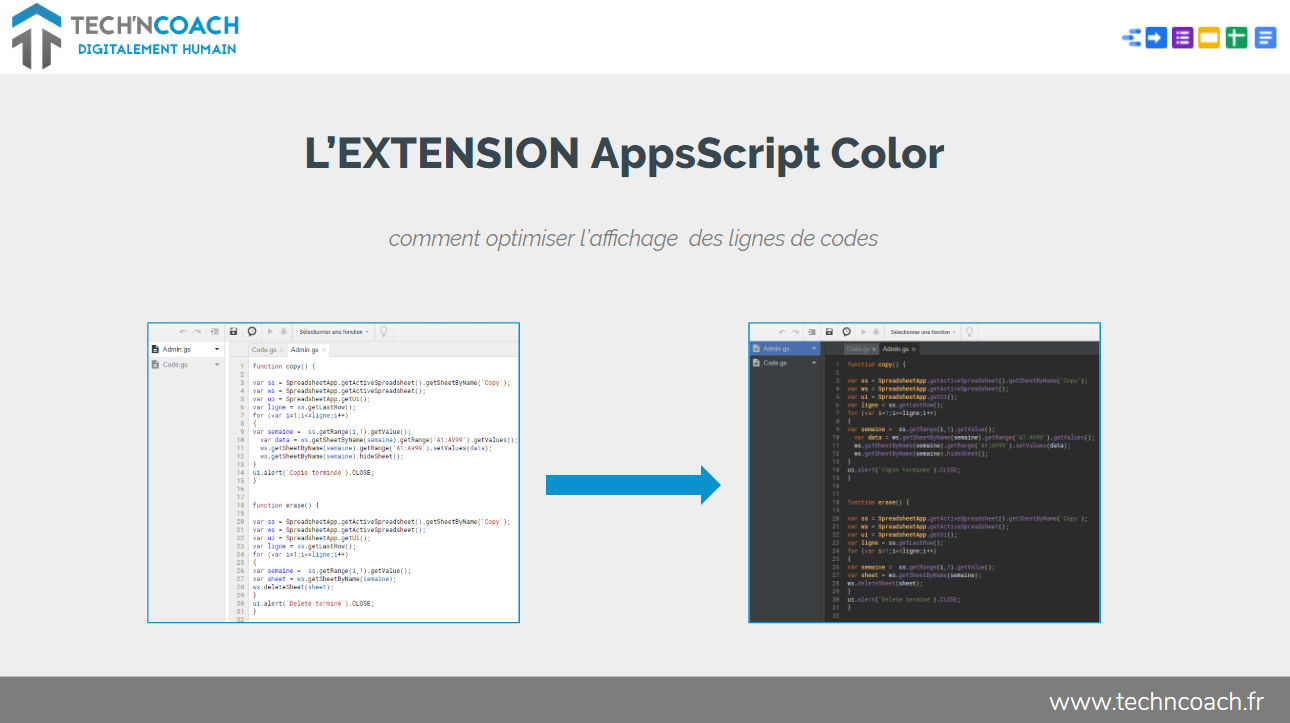Click line number 14 in the dark editor gutter
Viewport: 1290px width, 723px height.
coord(836,469)
